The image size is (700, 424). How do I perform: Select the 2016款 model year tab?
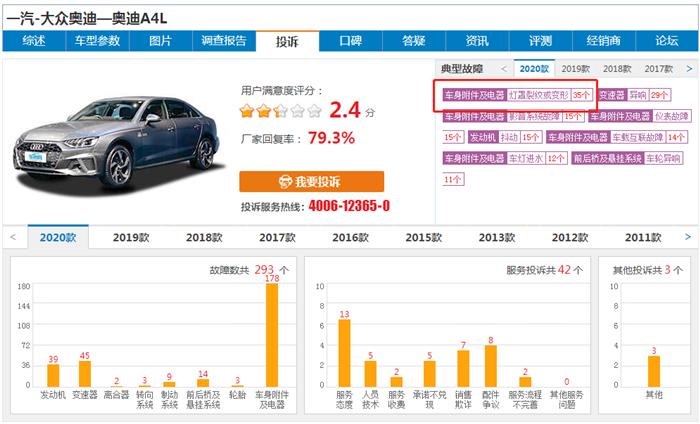point(351,237)
